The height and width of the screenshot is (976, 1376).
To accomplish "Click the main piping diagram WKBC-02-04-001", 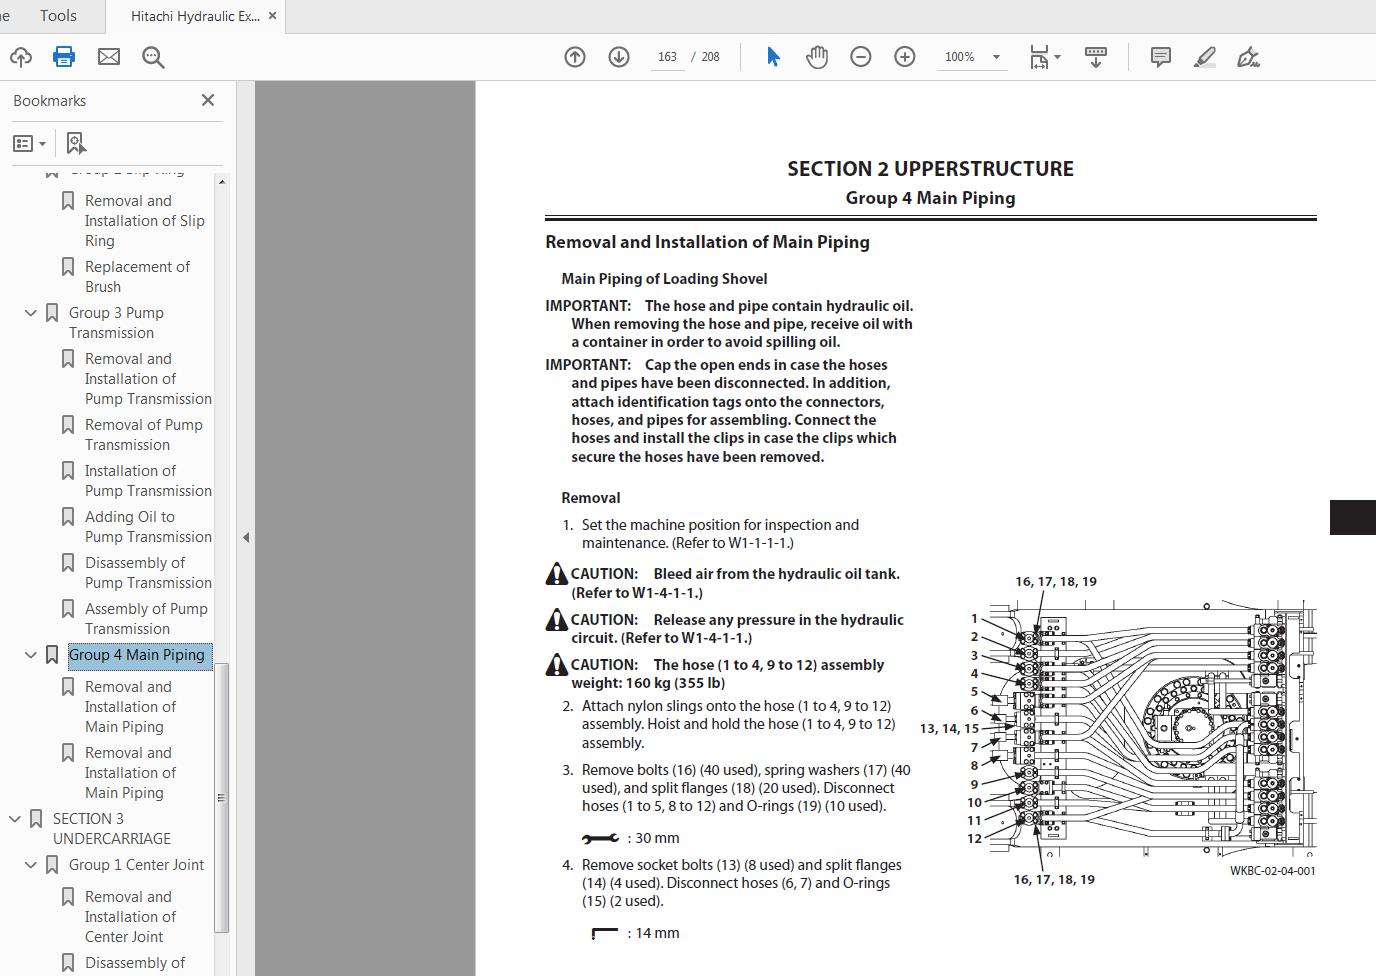I will point(1152,729).
